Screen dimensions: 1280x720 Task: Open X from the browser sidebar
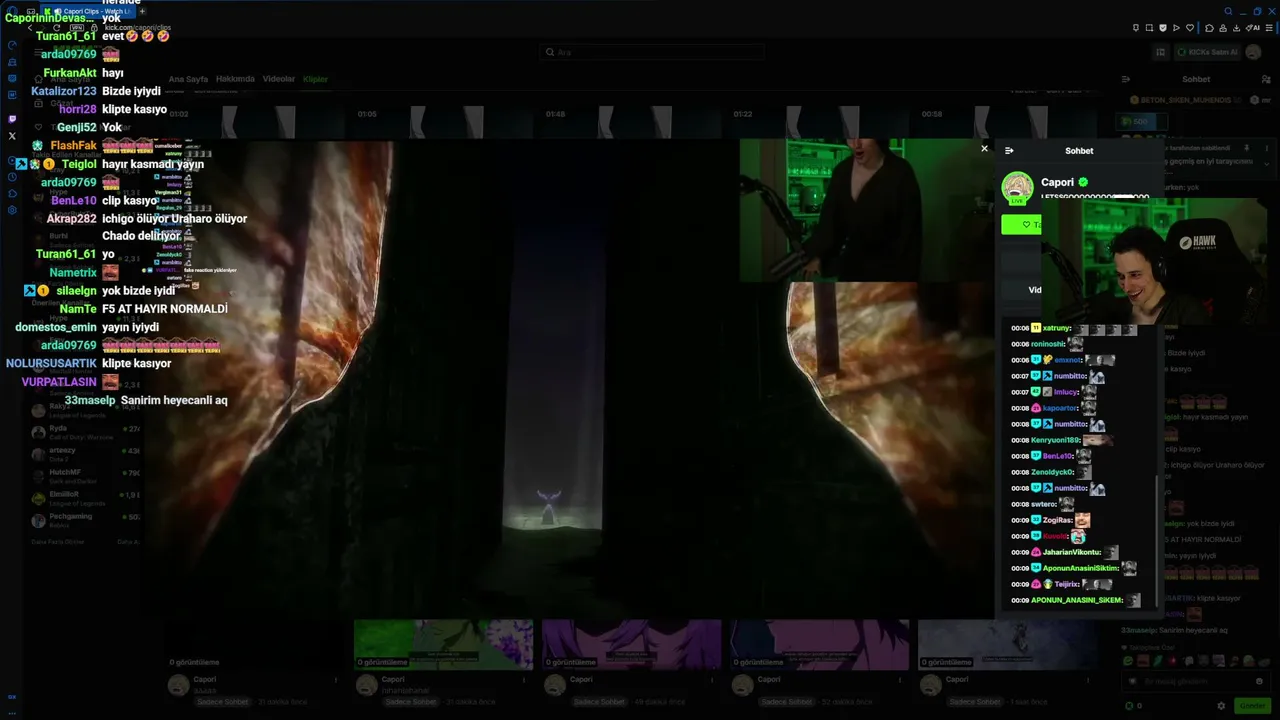pos(12,136)
